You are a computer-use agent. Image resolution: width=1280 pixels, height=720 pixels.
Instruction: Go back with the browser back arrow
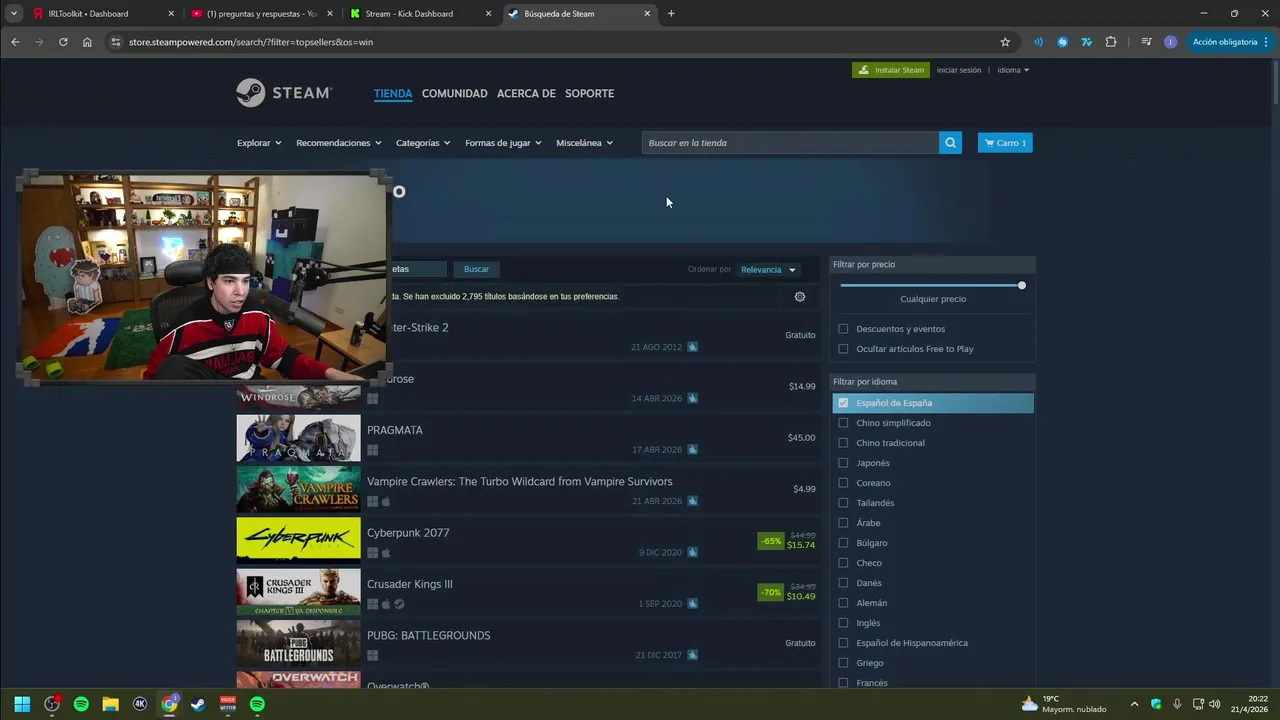point(15,42)
